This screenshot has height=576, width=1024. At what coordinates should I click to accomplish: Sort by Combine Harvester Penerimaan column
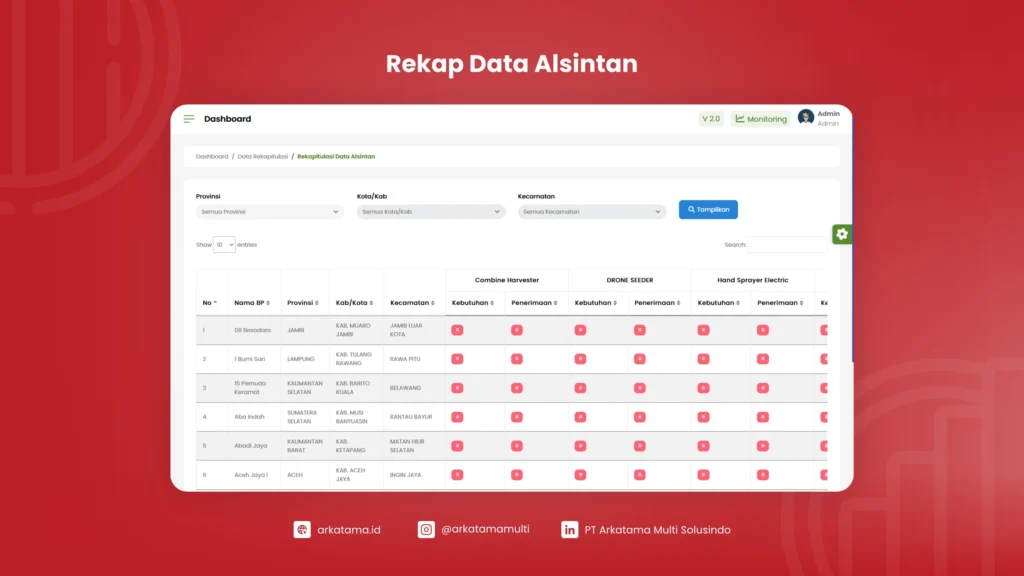coord(536,303)
